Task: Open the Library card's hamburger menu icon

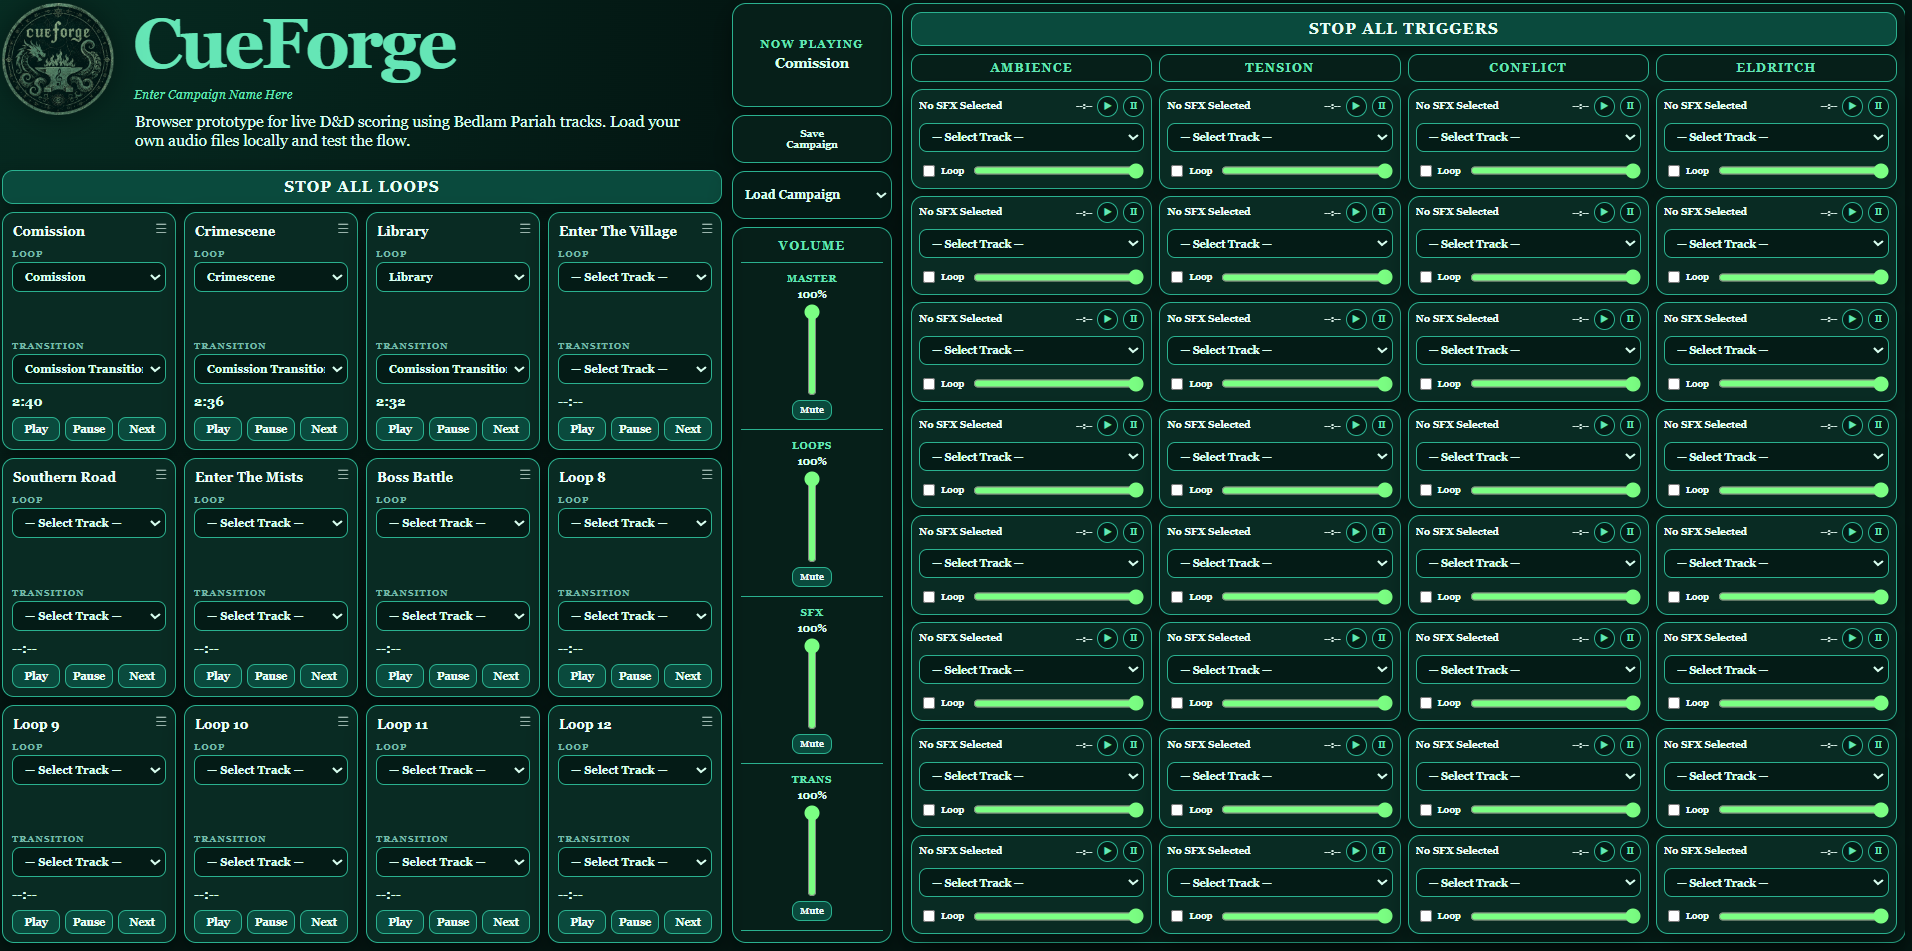Action: tap(525, 229)
